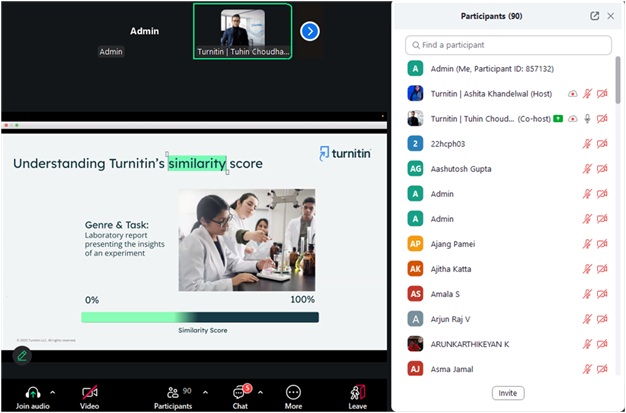Start video with the Video camera icon
This screenshot has height=413, width=626.
[x=90, y=393]
